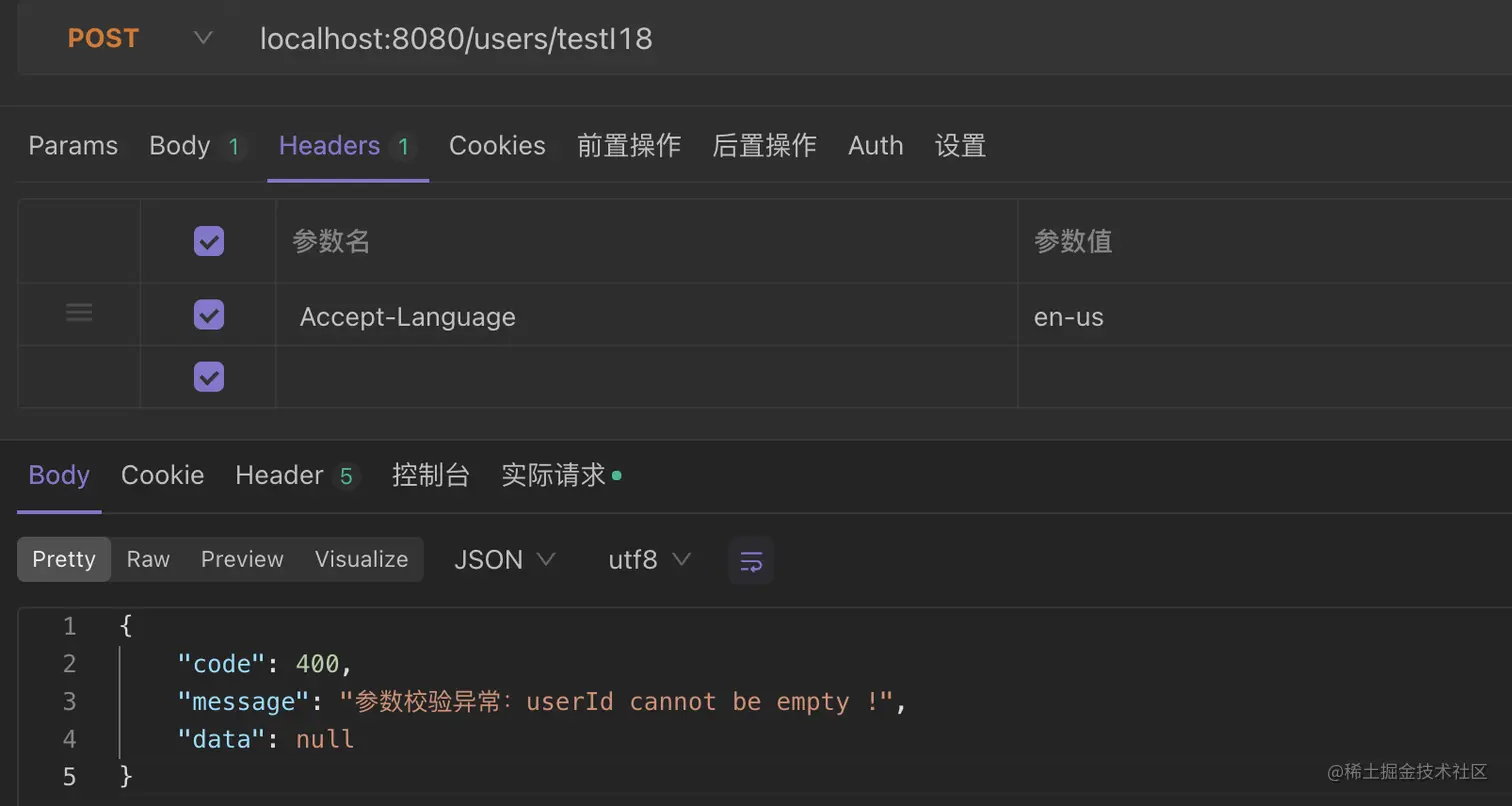Select the request Headers tab
Viewport: 1512px width, 806px height.
click(x=348, y=146)
